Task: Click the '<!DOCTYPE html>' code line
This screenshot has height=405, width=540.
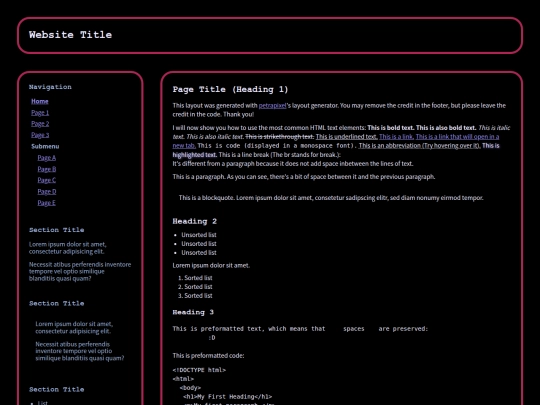Action: 199,370
